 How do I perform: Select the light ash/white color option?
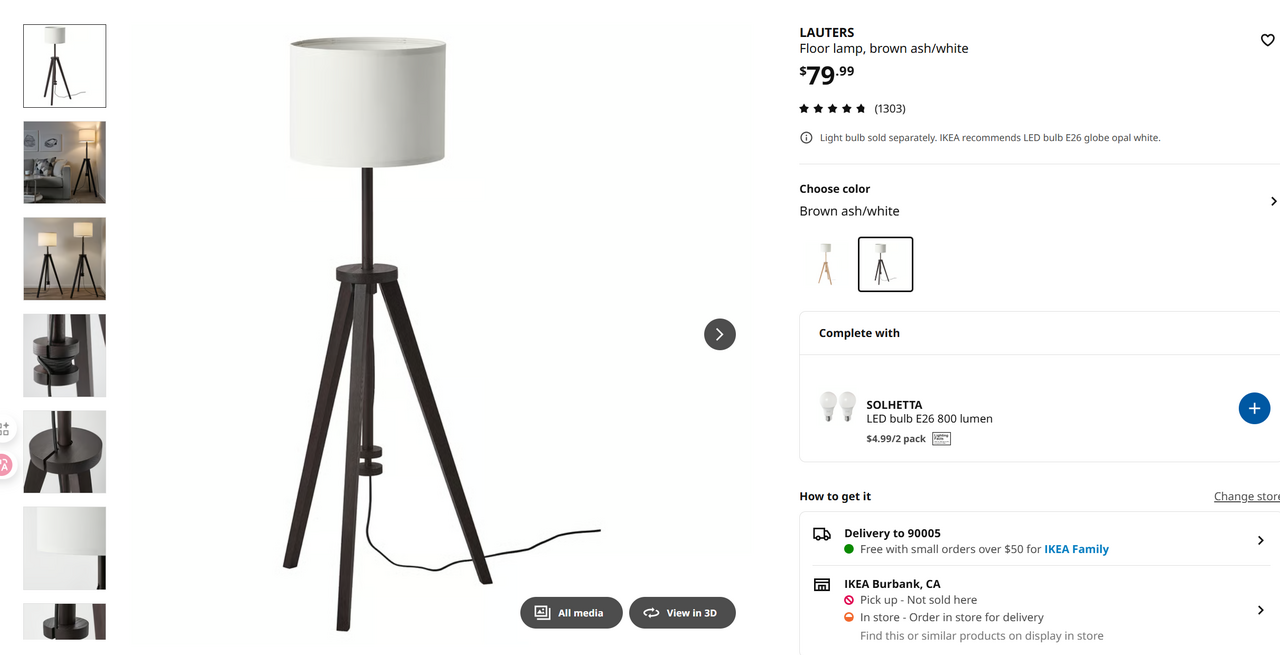(825, 264)
